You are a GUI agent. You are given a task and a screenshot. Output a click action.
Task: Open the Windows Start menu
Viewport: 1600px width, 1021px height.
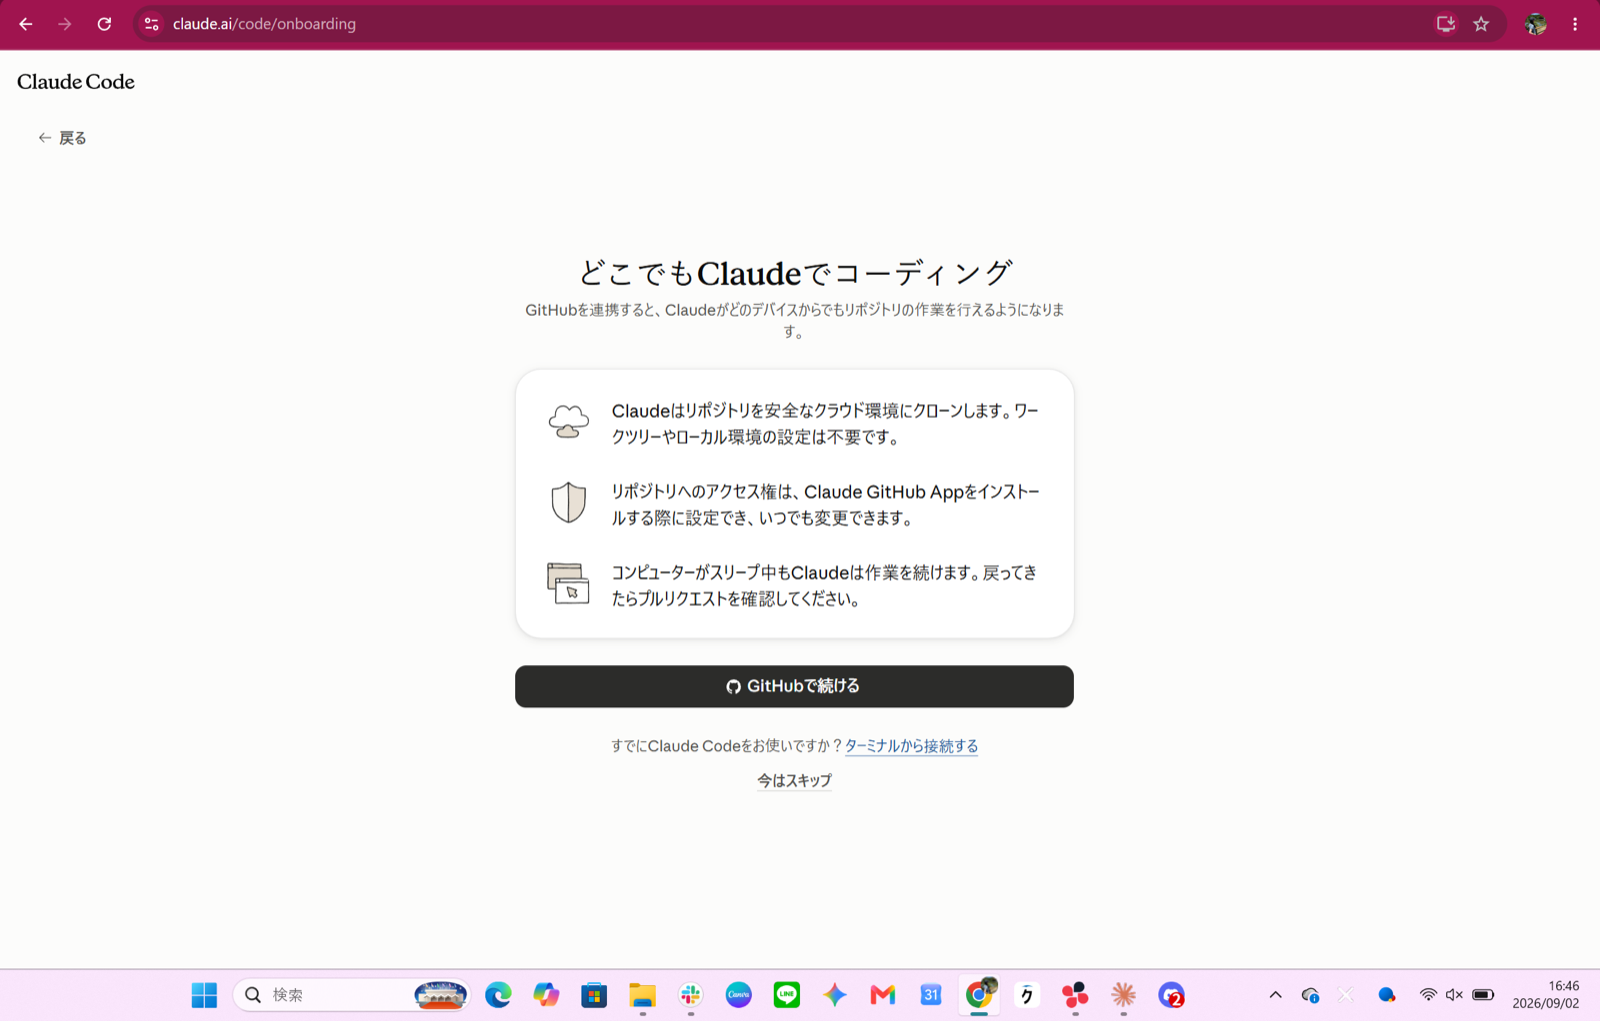pyautogui.click(x=204, y=995)
